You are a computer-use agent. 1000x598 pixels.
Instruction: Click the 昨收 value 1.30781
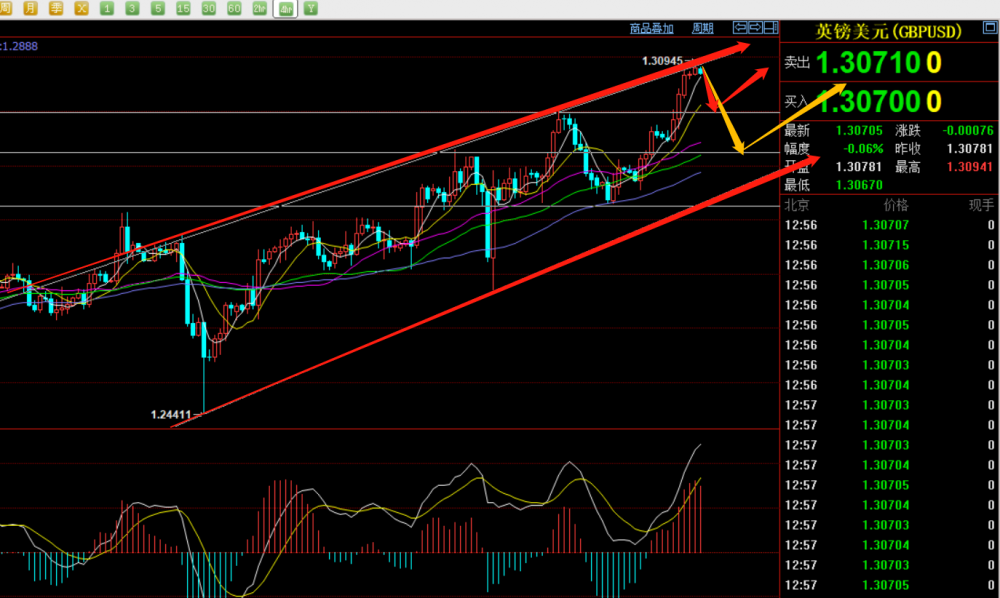(x=969, y=149)
